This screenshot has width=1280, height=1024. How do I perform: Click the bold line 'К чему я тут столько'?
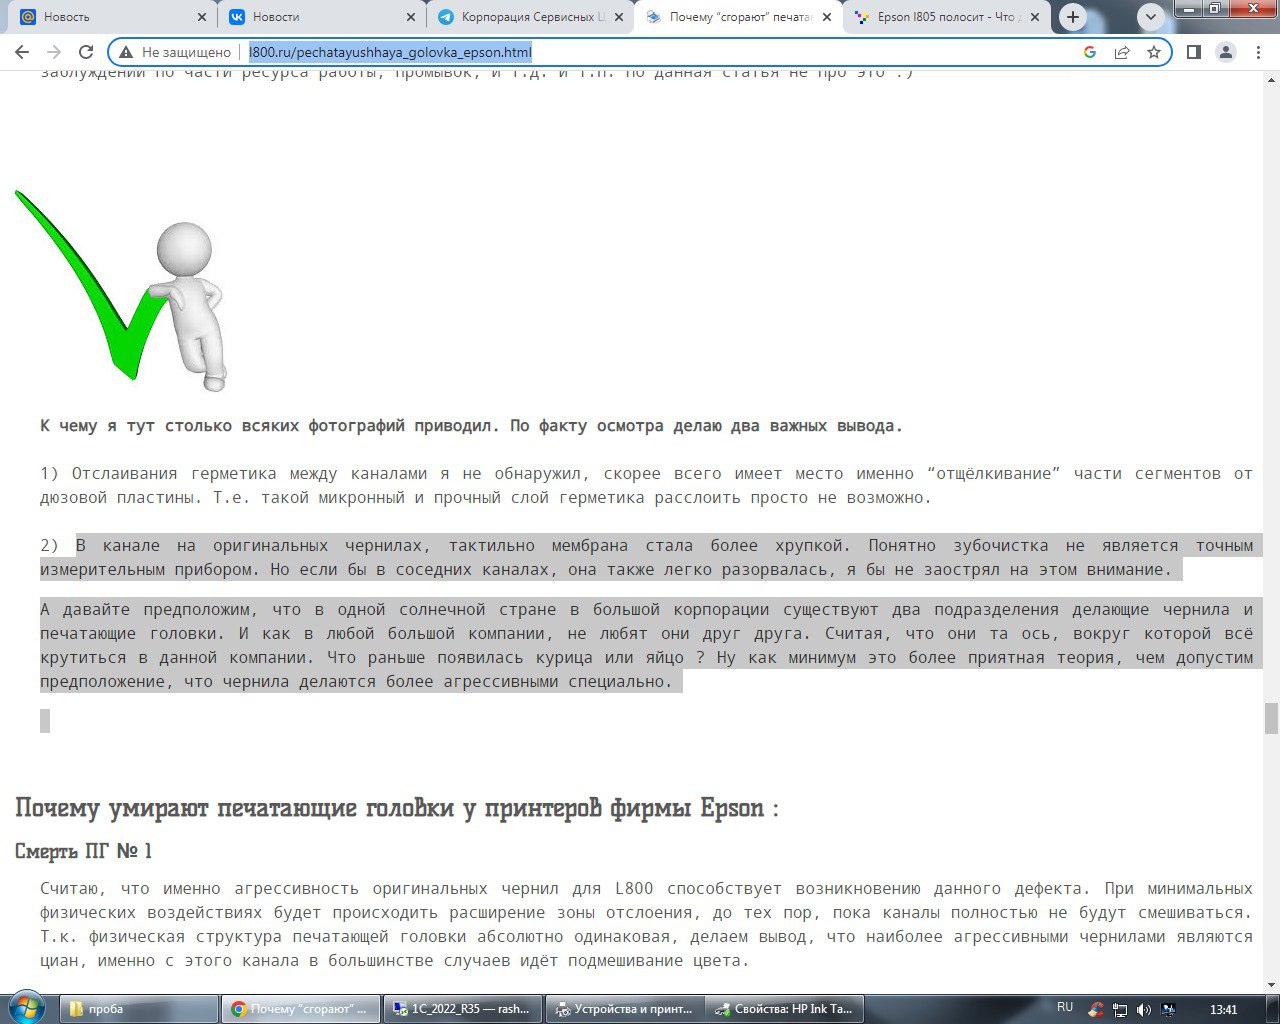(x=471, y=426)
